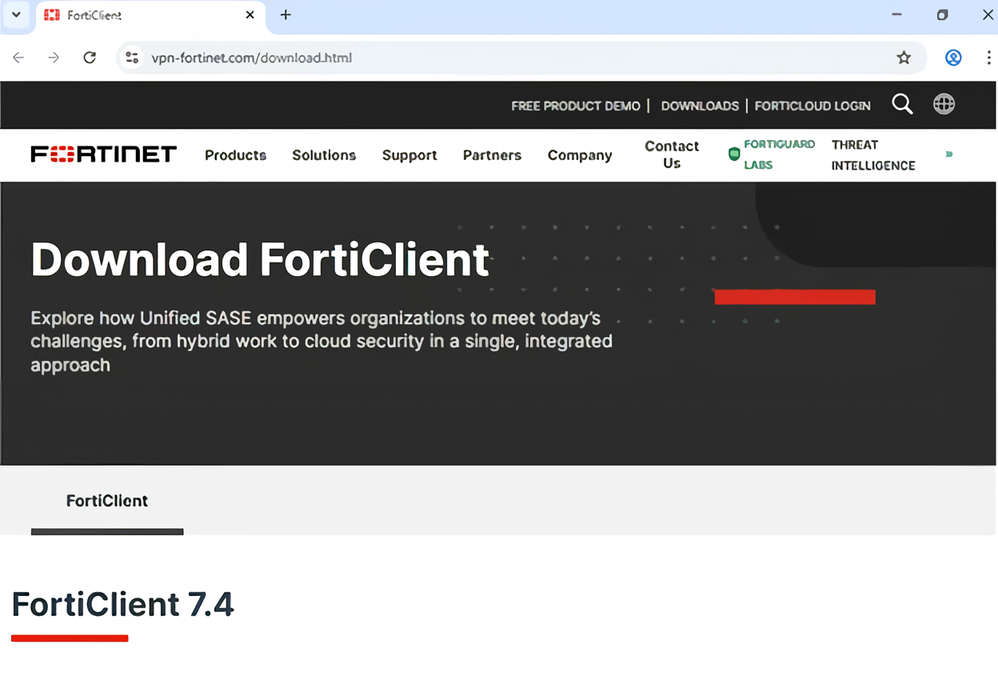Open the tab search chevron
This screenshot has height=680, width=998.
click(15, 15)
